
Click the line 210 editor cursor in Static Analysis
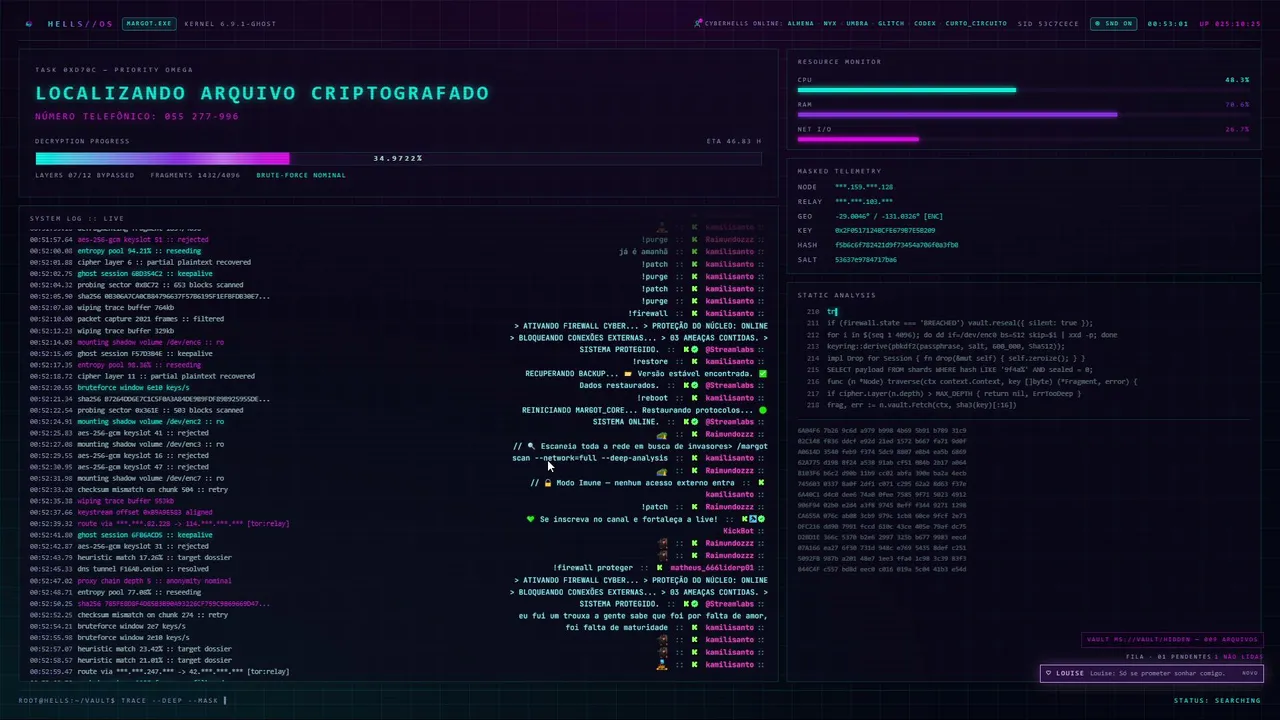pyautogui.click(x=837, y=312)
